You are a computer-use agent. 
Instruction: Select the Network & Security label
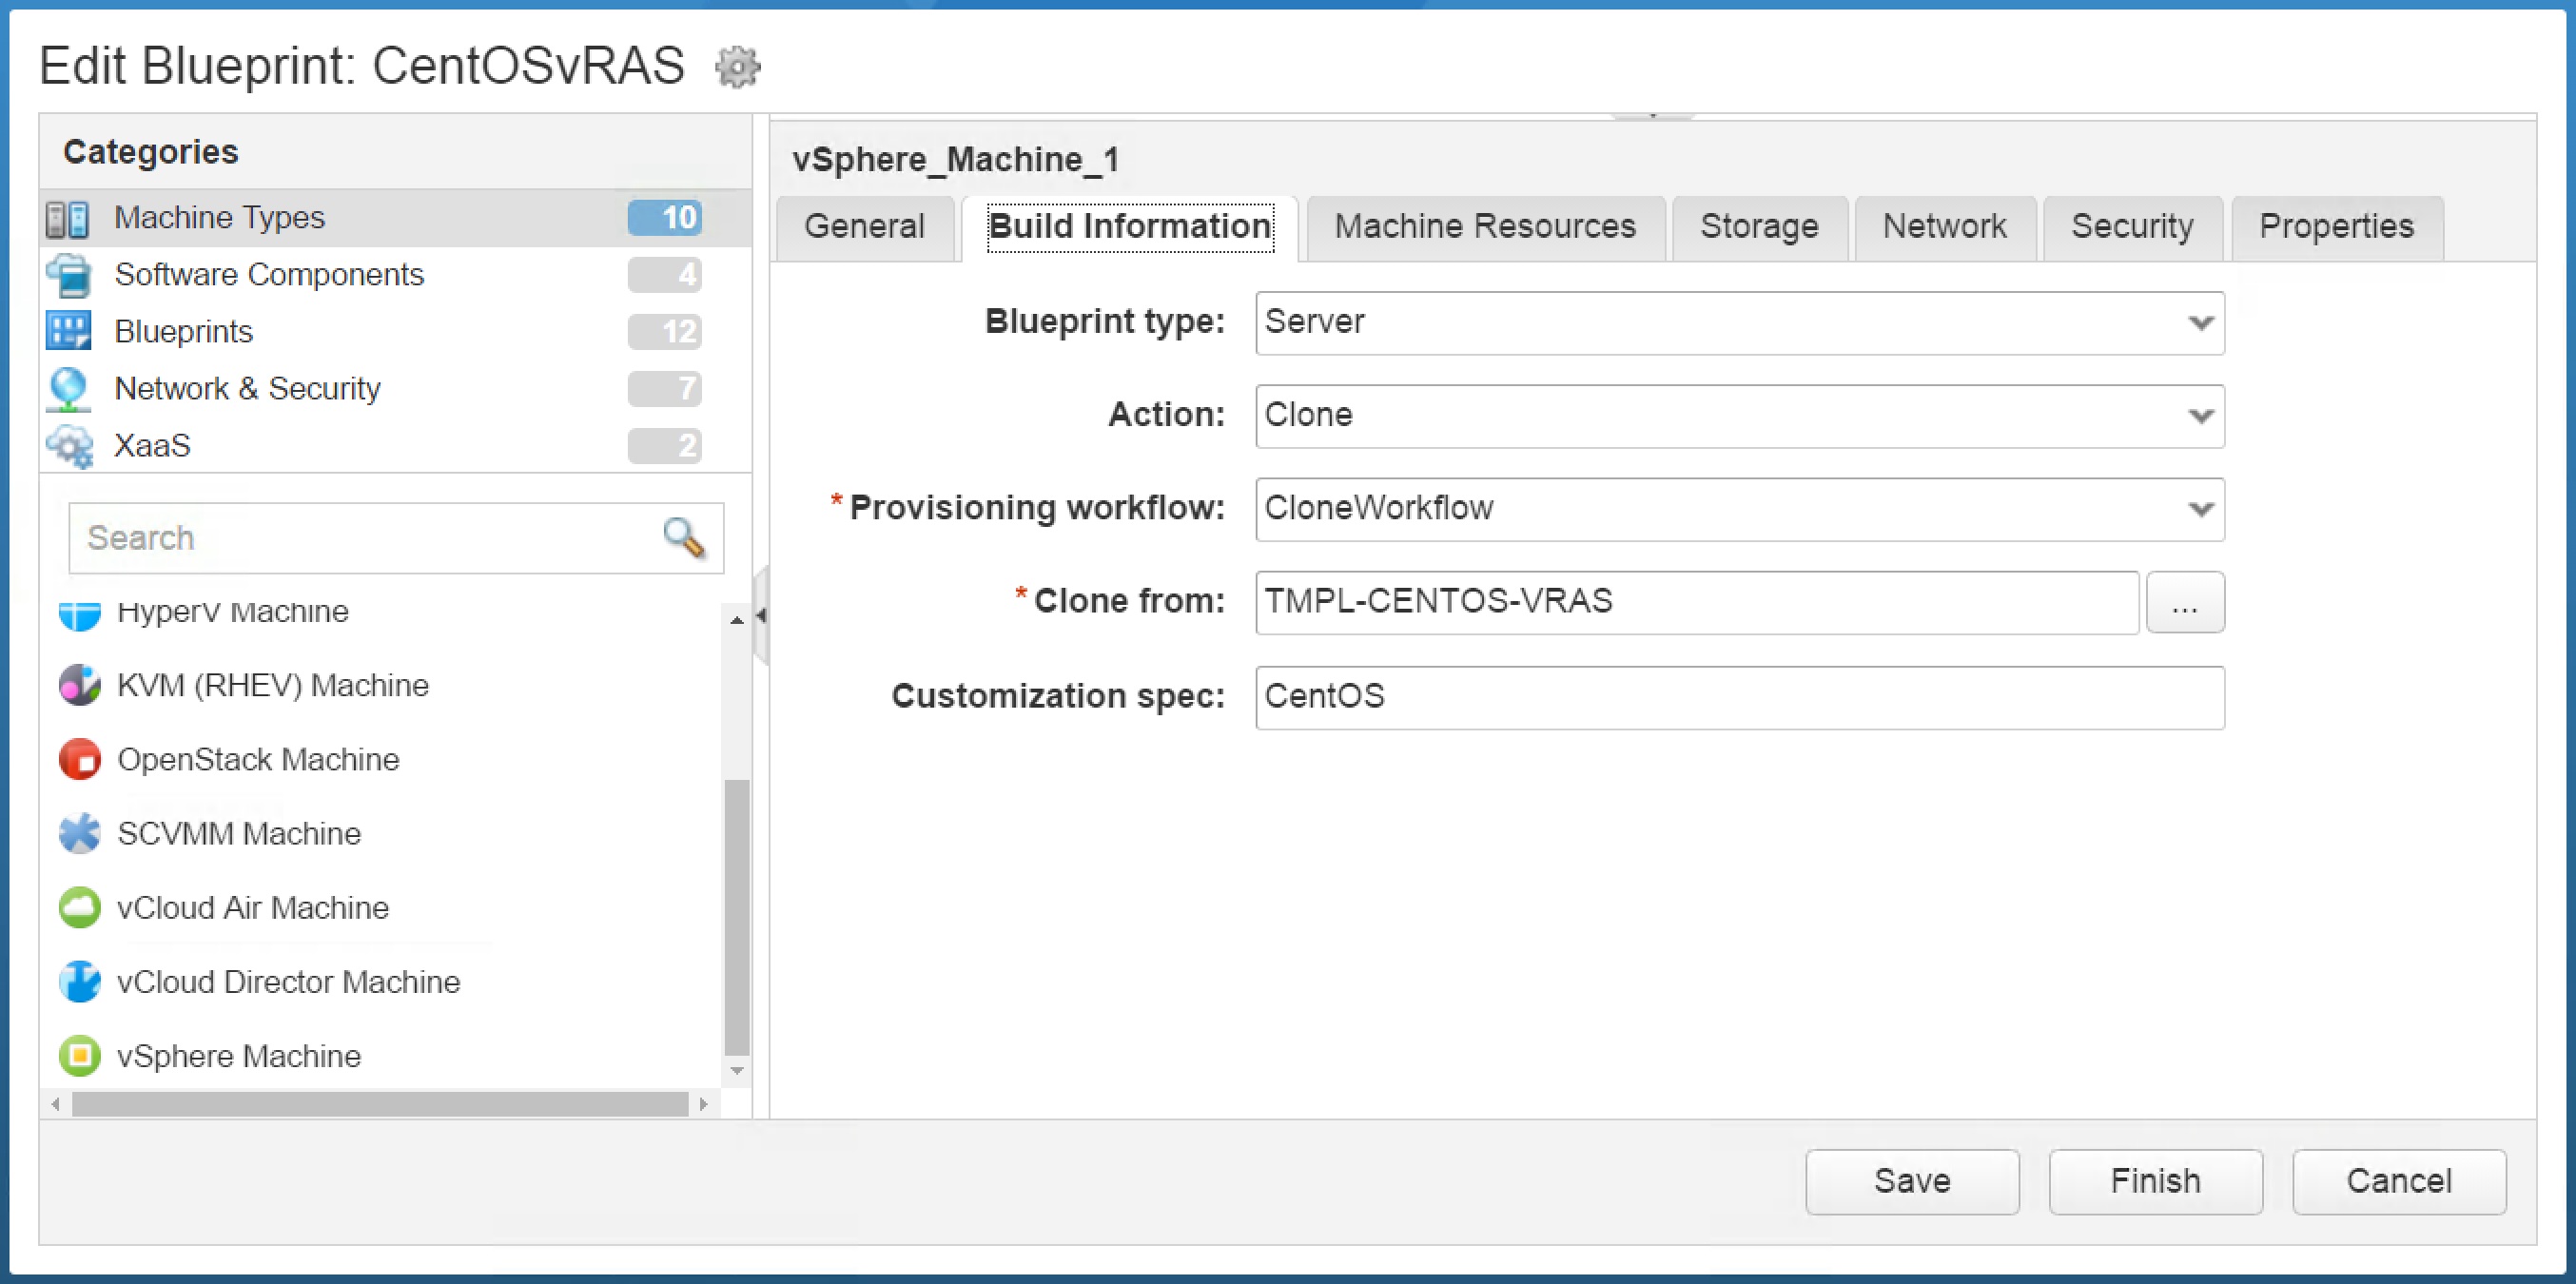[x=248, y=389]
